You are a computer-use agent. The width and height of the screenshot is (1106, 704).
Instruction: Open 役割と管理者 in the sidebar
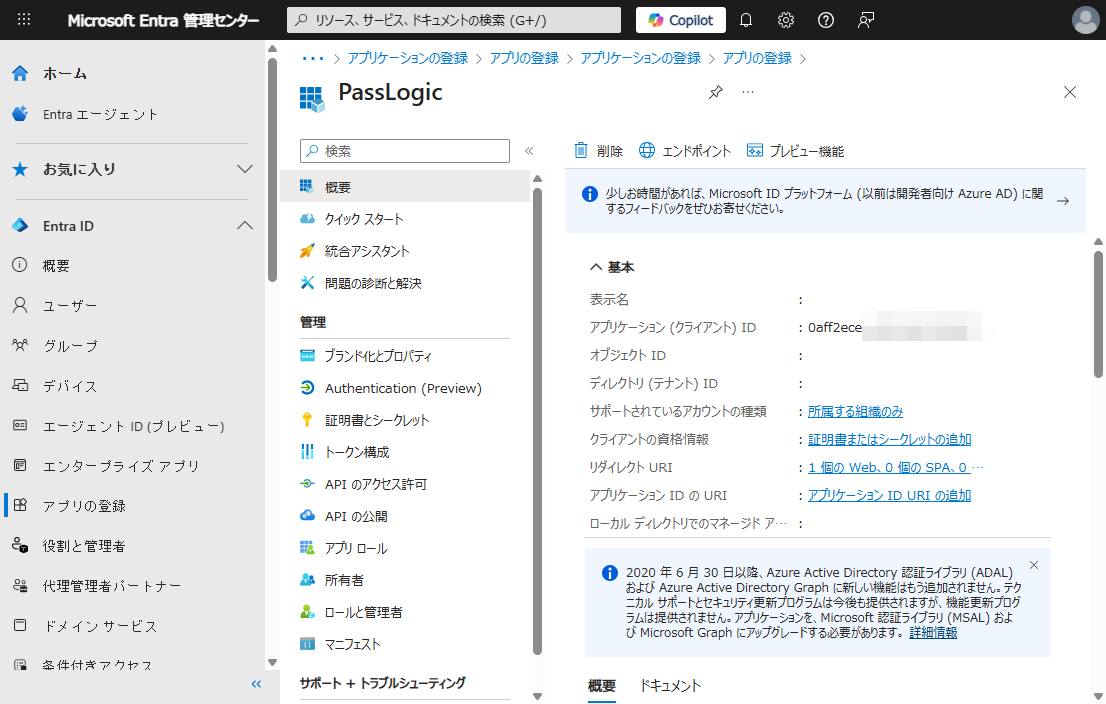click(x=84, y=546)
